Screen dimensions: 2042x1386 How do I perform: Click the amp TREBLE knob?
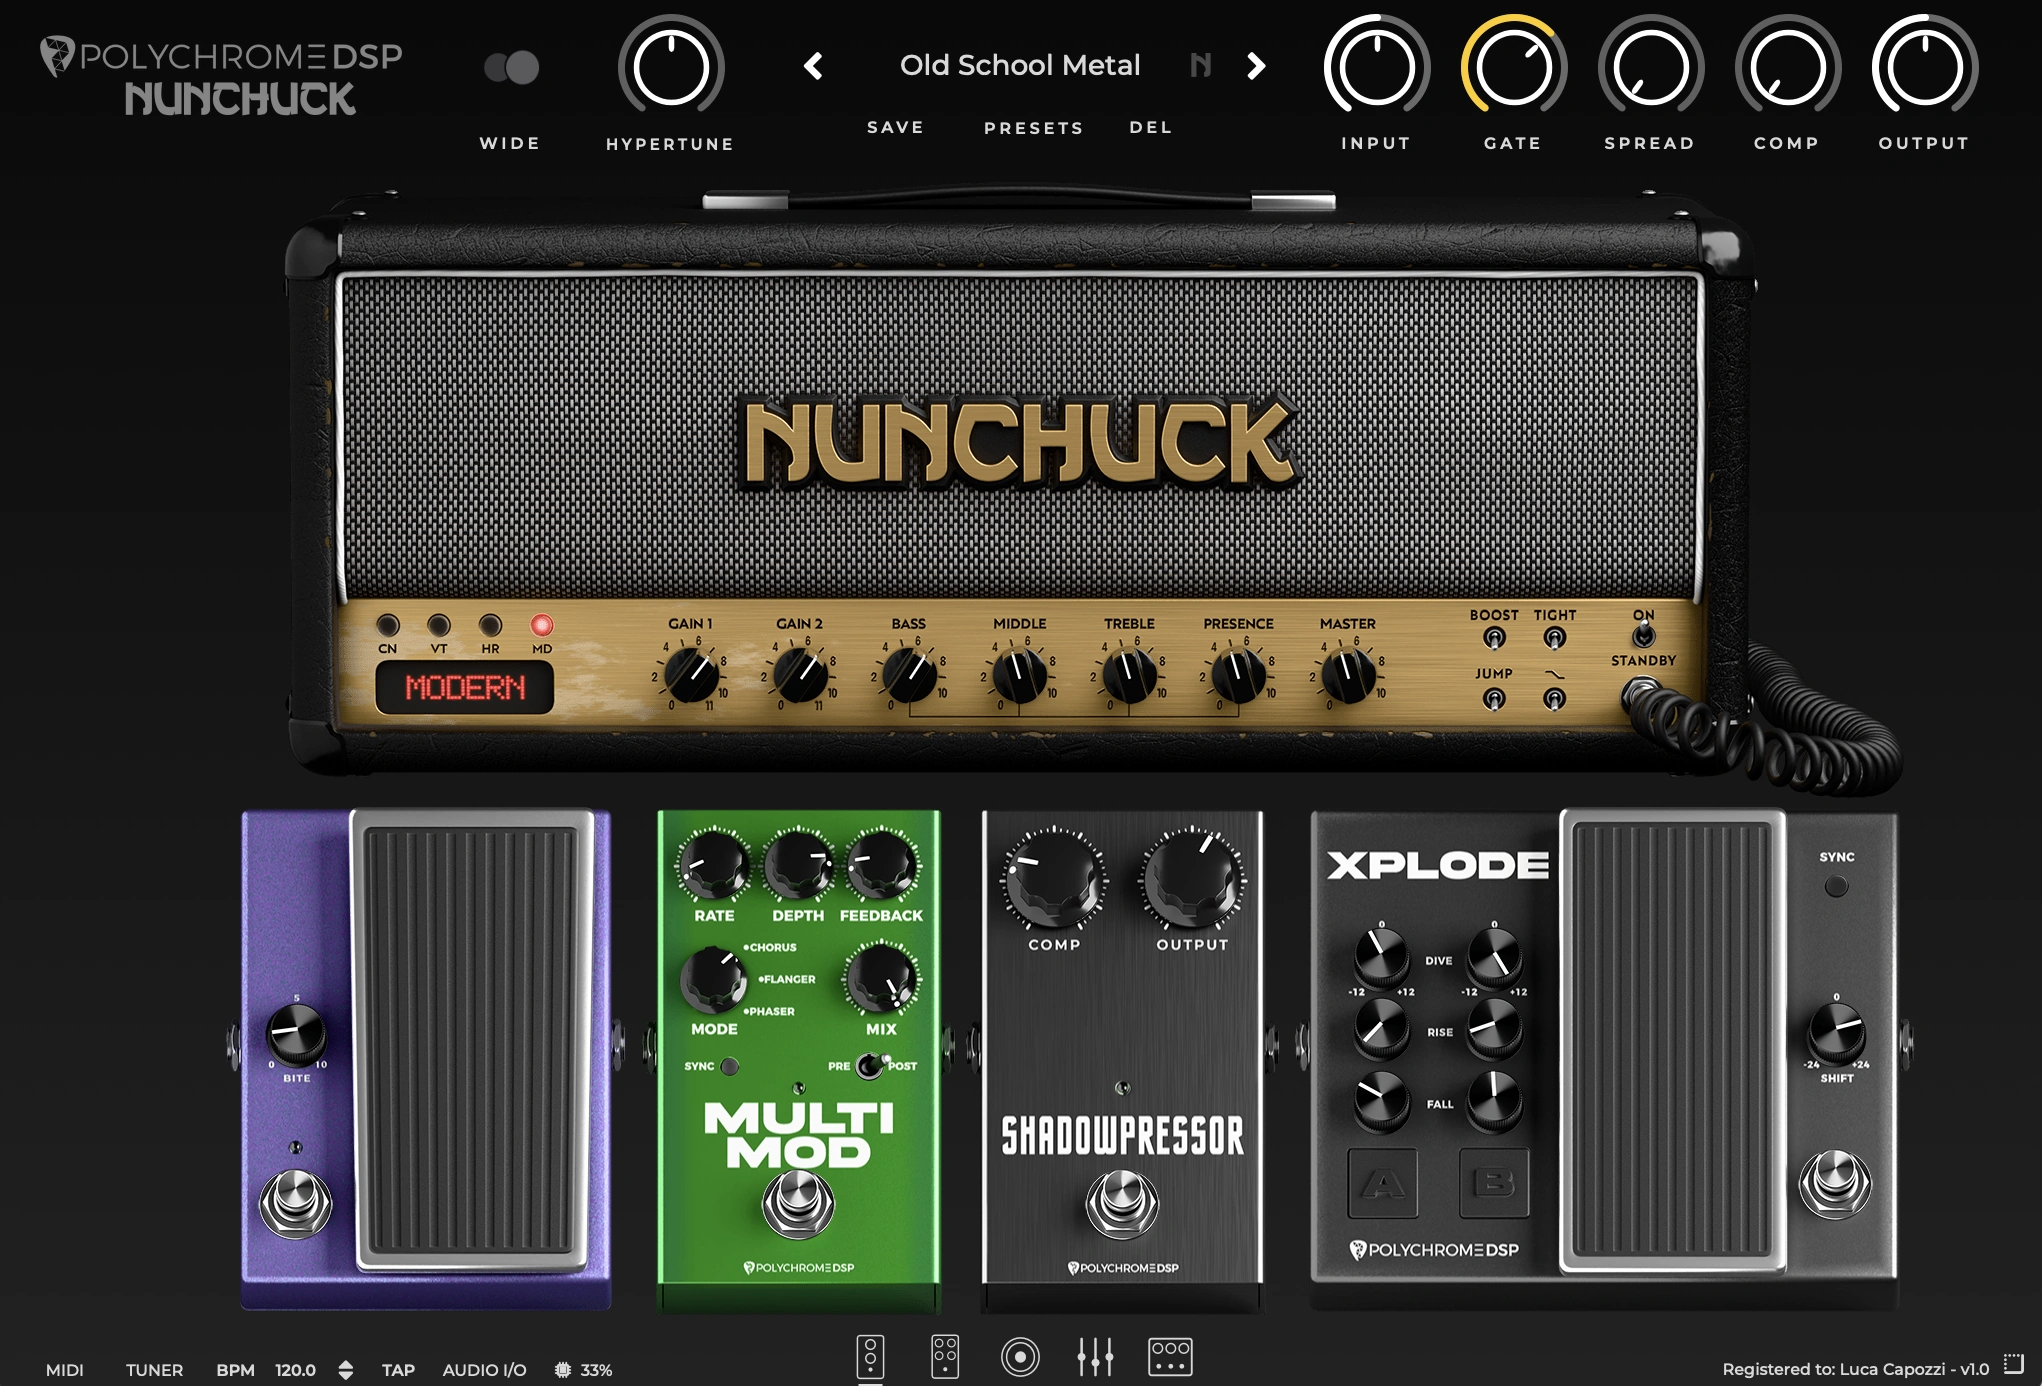(1129, 675)
